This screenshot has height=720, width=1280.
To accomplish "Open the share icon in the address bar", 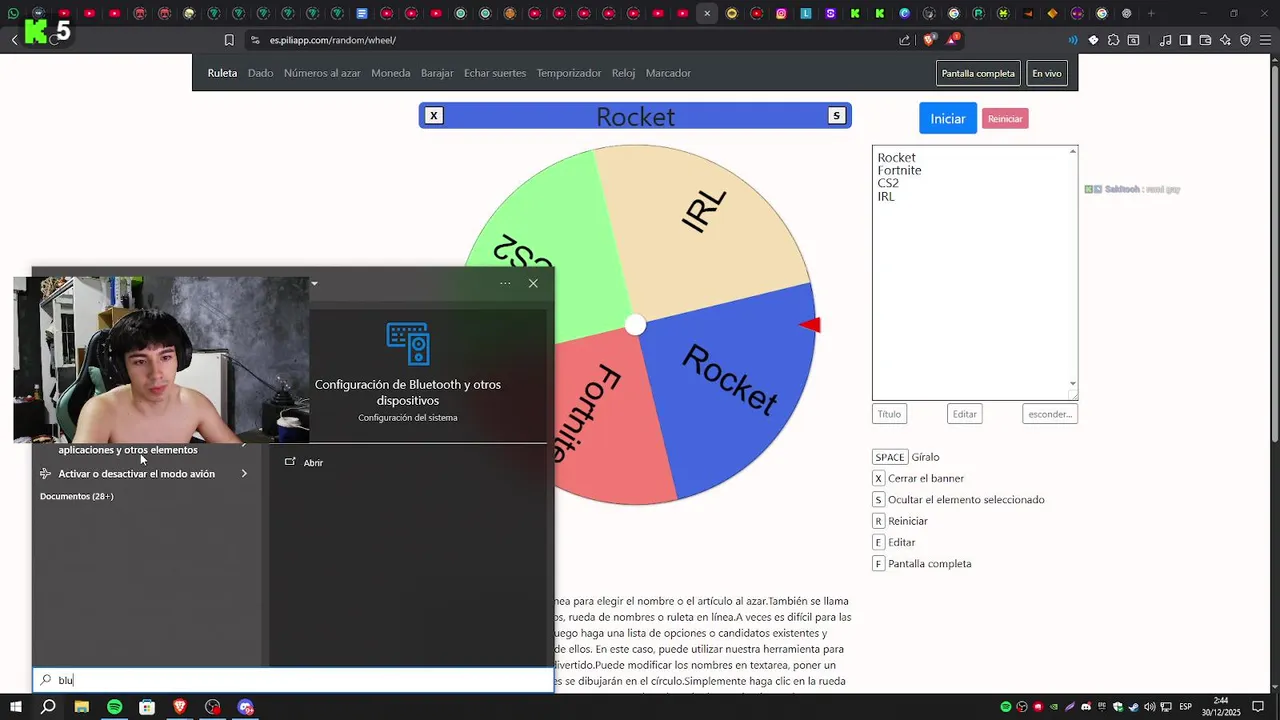I will 905,40.
